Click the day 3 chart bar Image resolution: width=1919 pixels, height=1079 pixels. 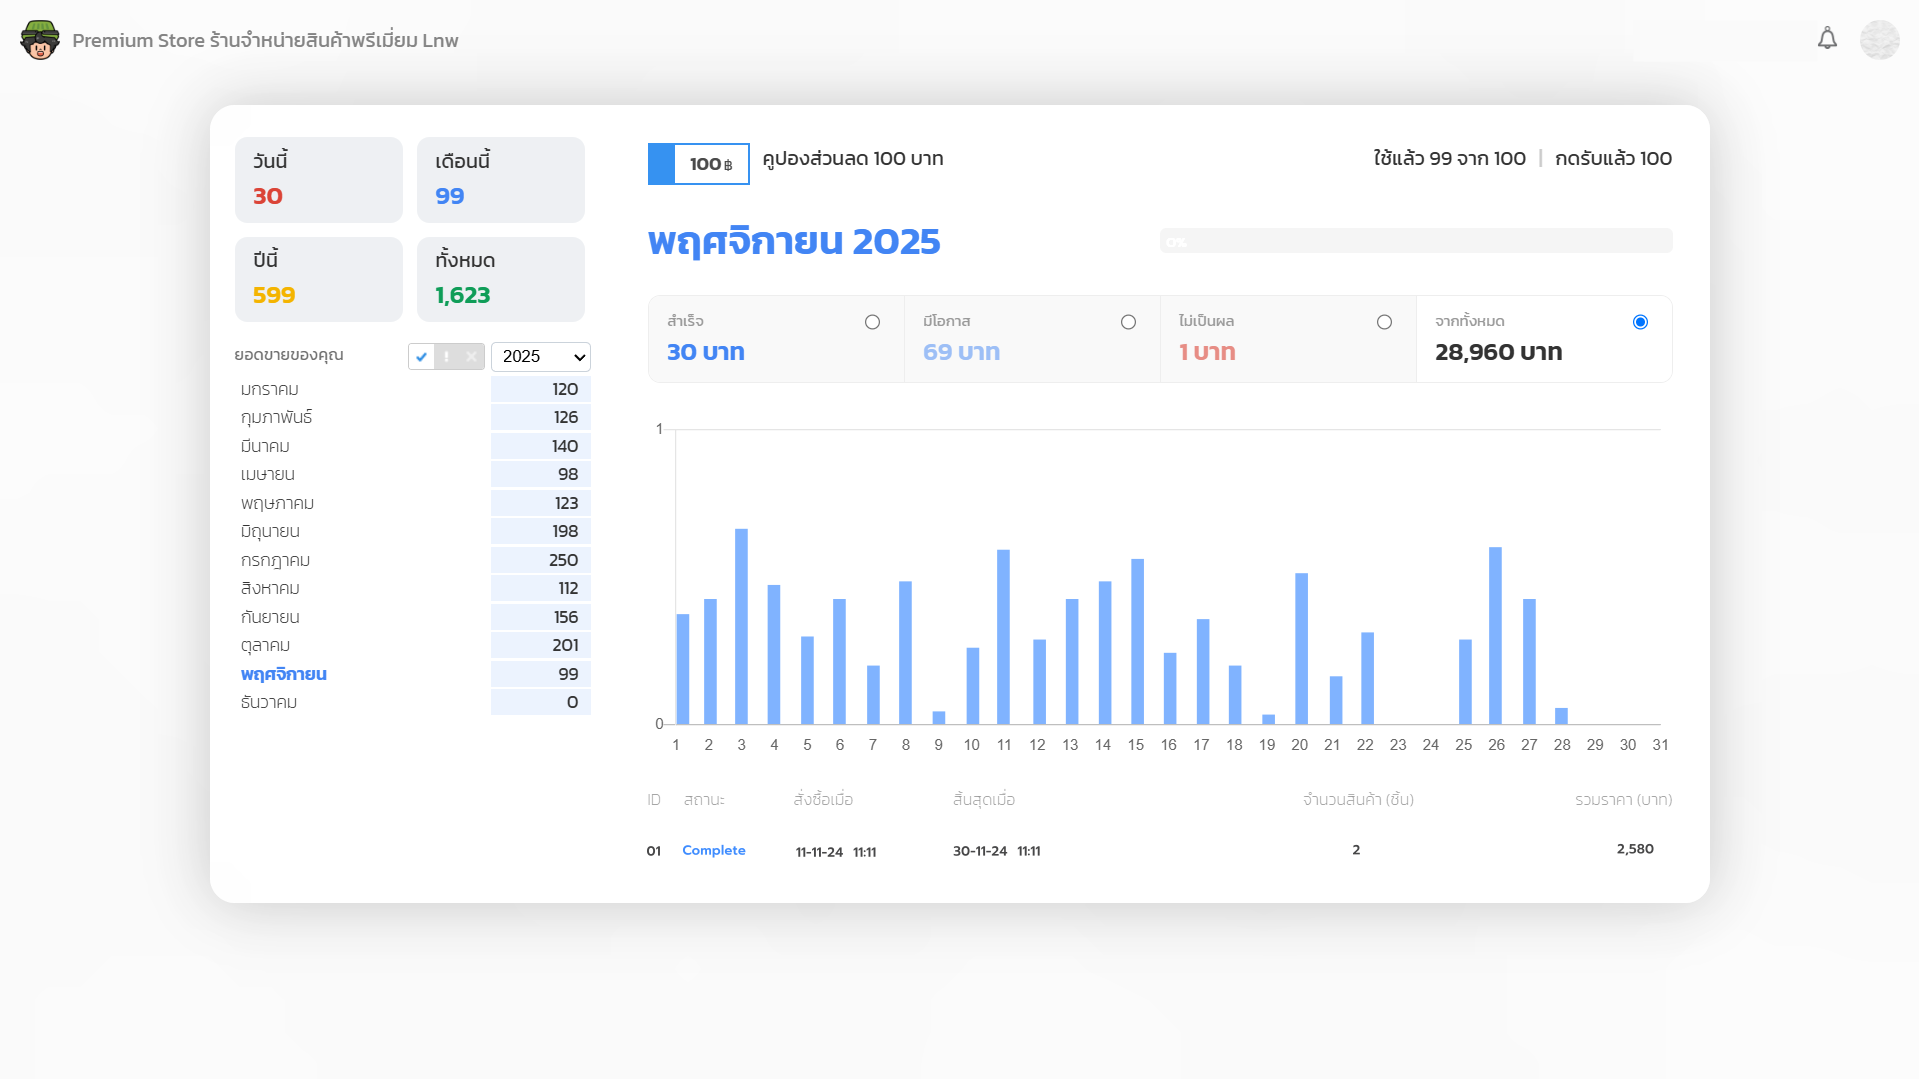click(x=741, y=626)
